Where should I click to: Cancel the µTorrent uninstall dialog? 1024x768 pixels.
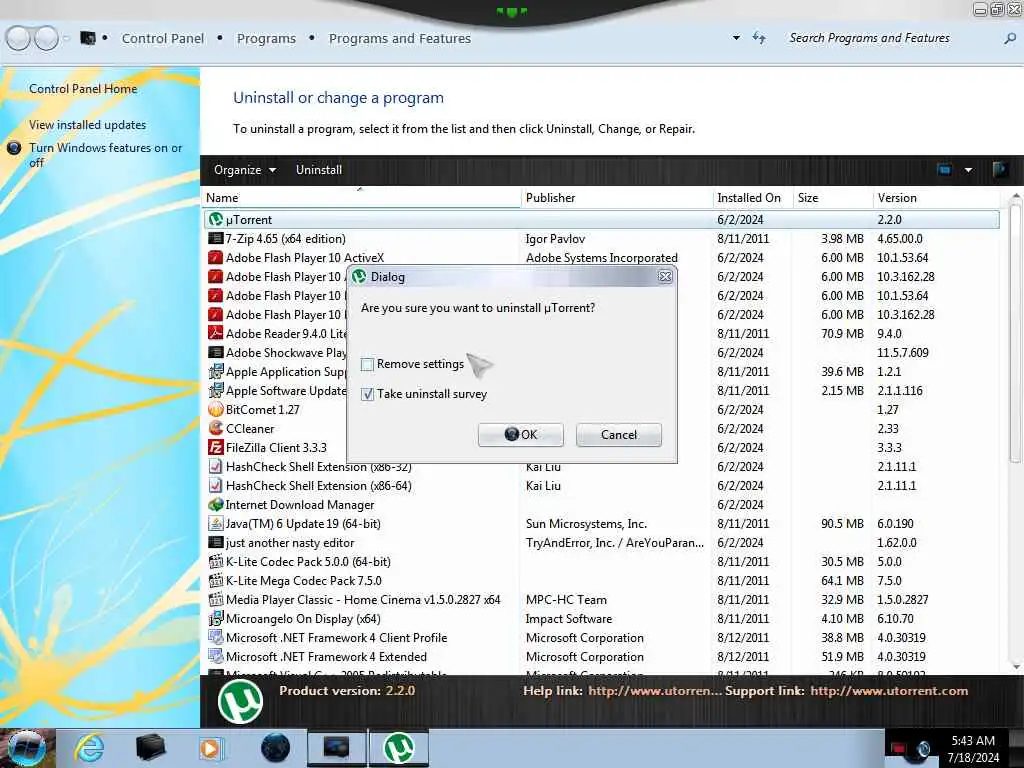coord(618,435)
